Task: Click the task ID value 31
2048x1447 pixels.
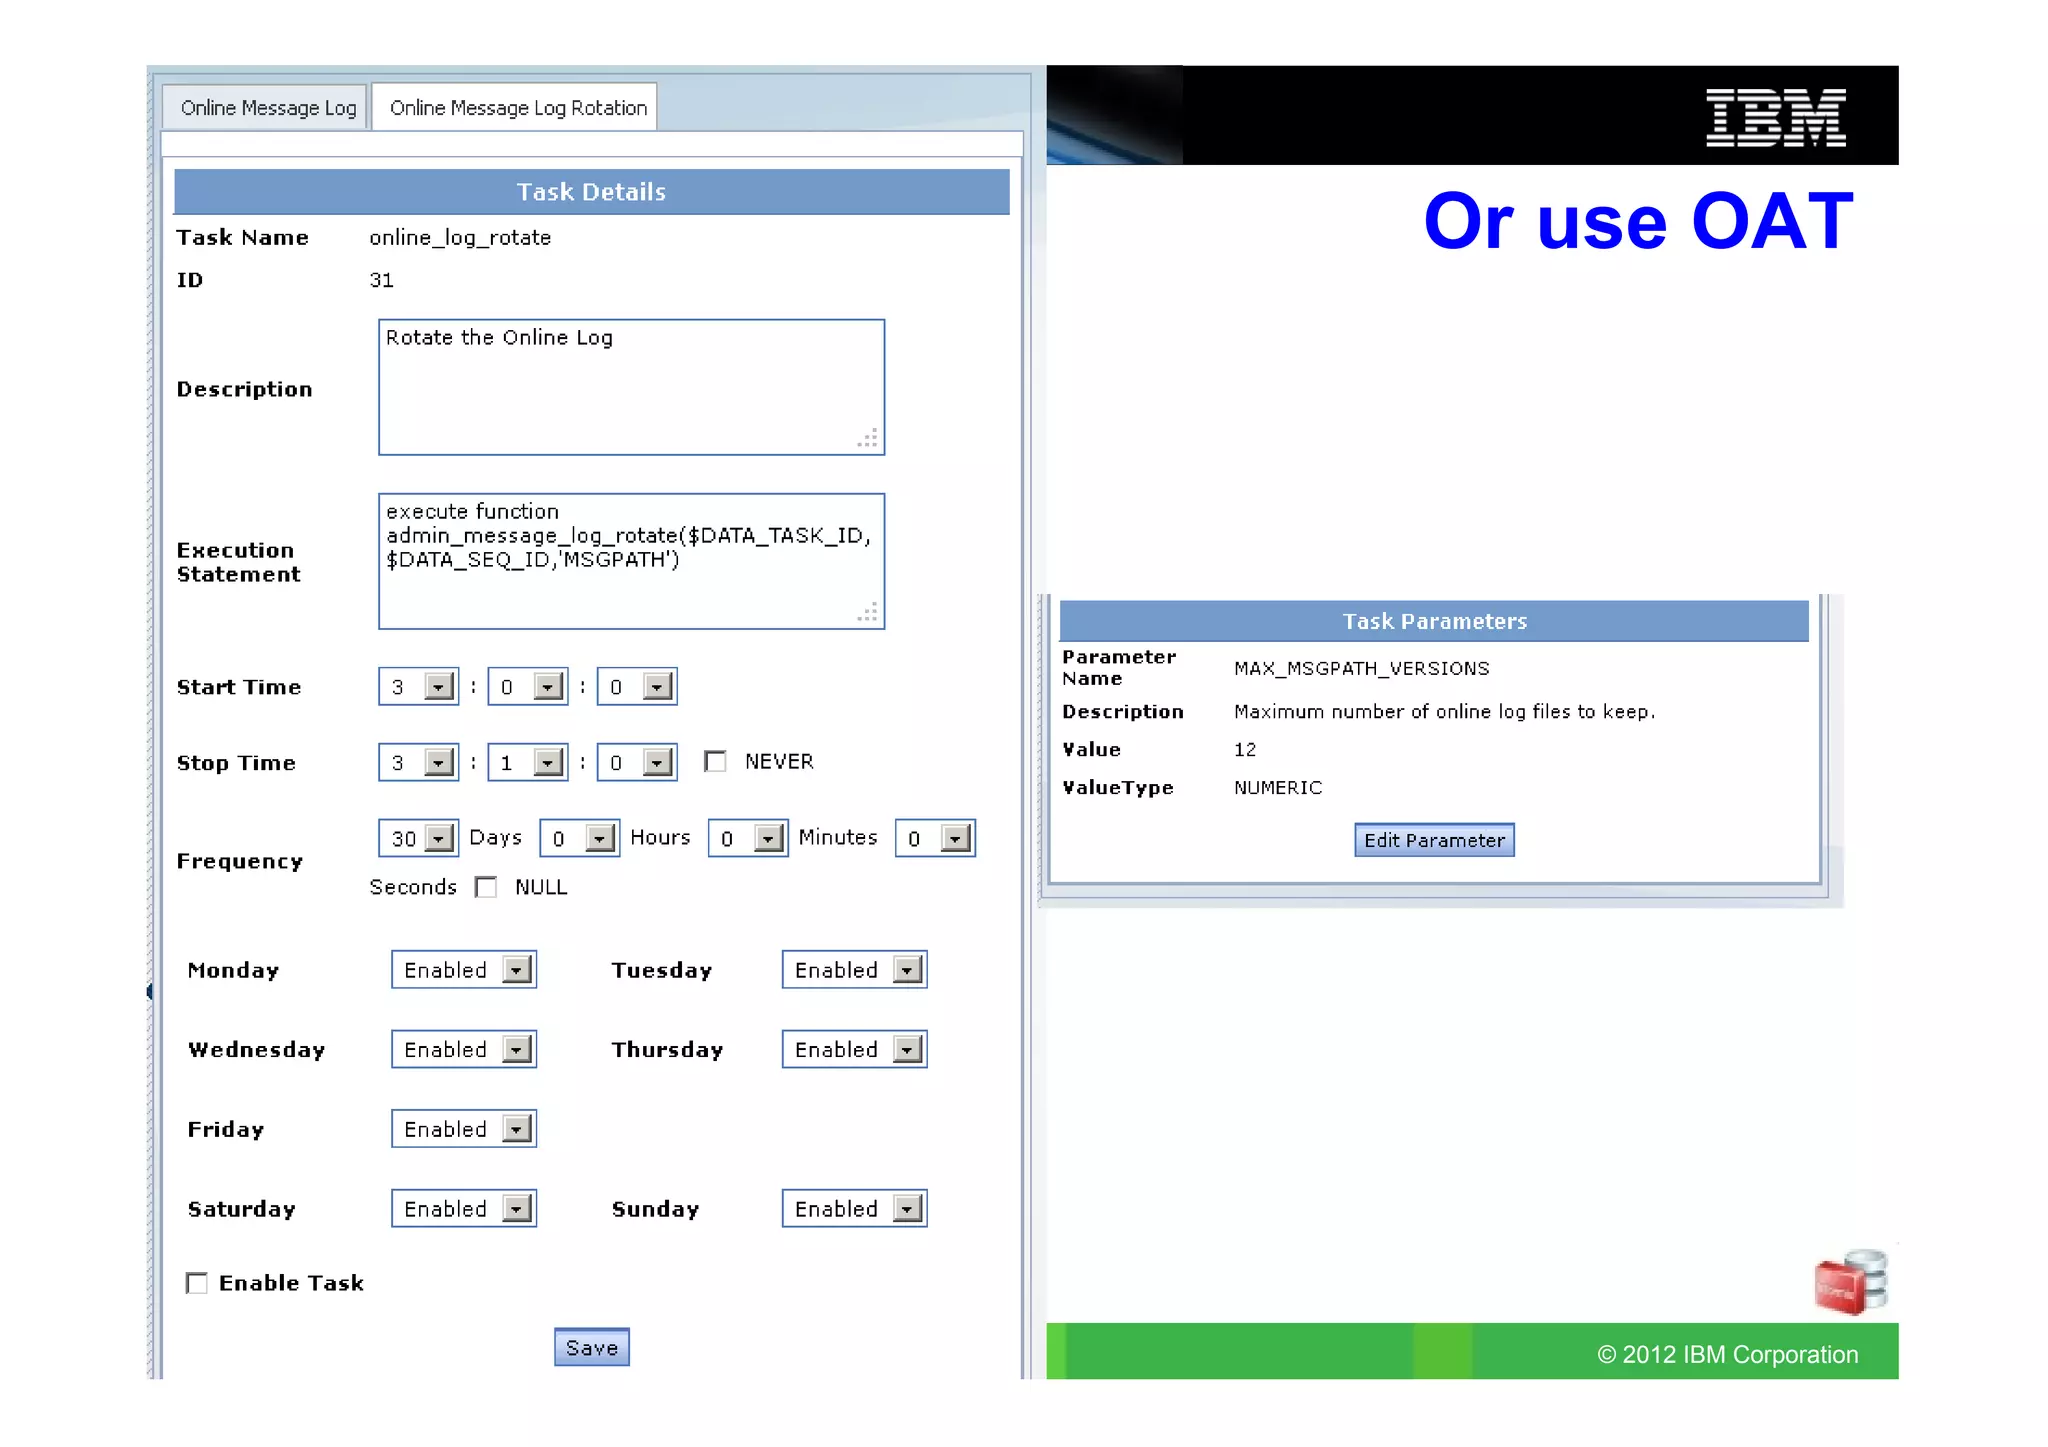Action: click(381, 280)
